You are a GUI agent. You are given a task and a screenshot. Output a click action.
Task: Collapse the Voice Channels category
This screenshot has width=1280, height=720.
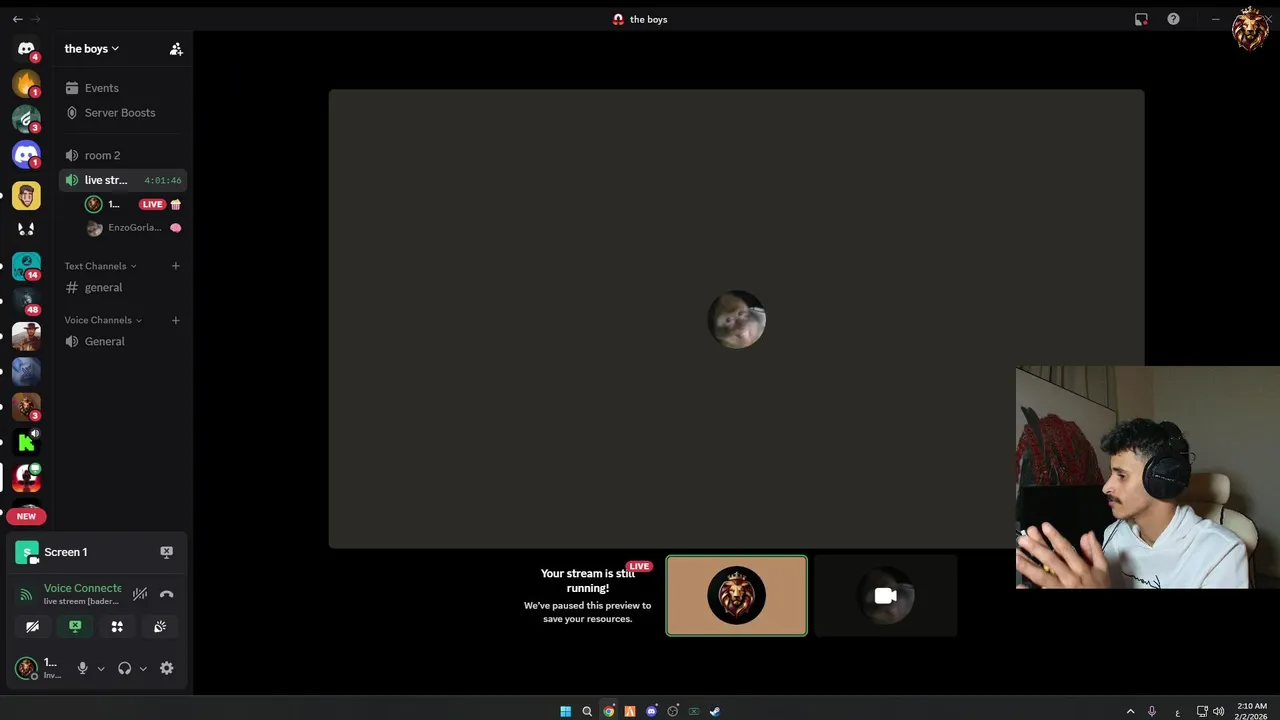[x=103, y=320]
